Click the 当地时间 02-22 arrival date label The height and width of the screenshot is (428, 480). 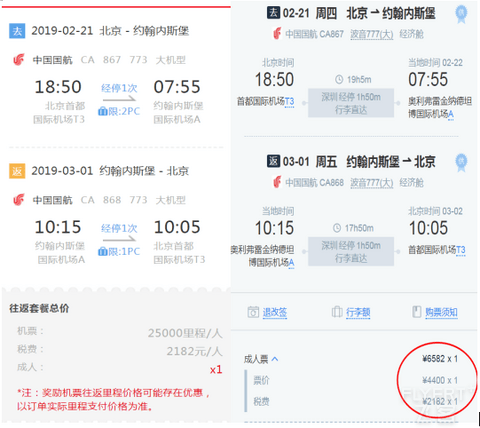pyautogui.click(x=435, y=63)
